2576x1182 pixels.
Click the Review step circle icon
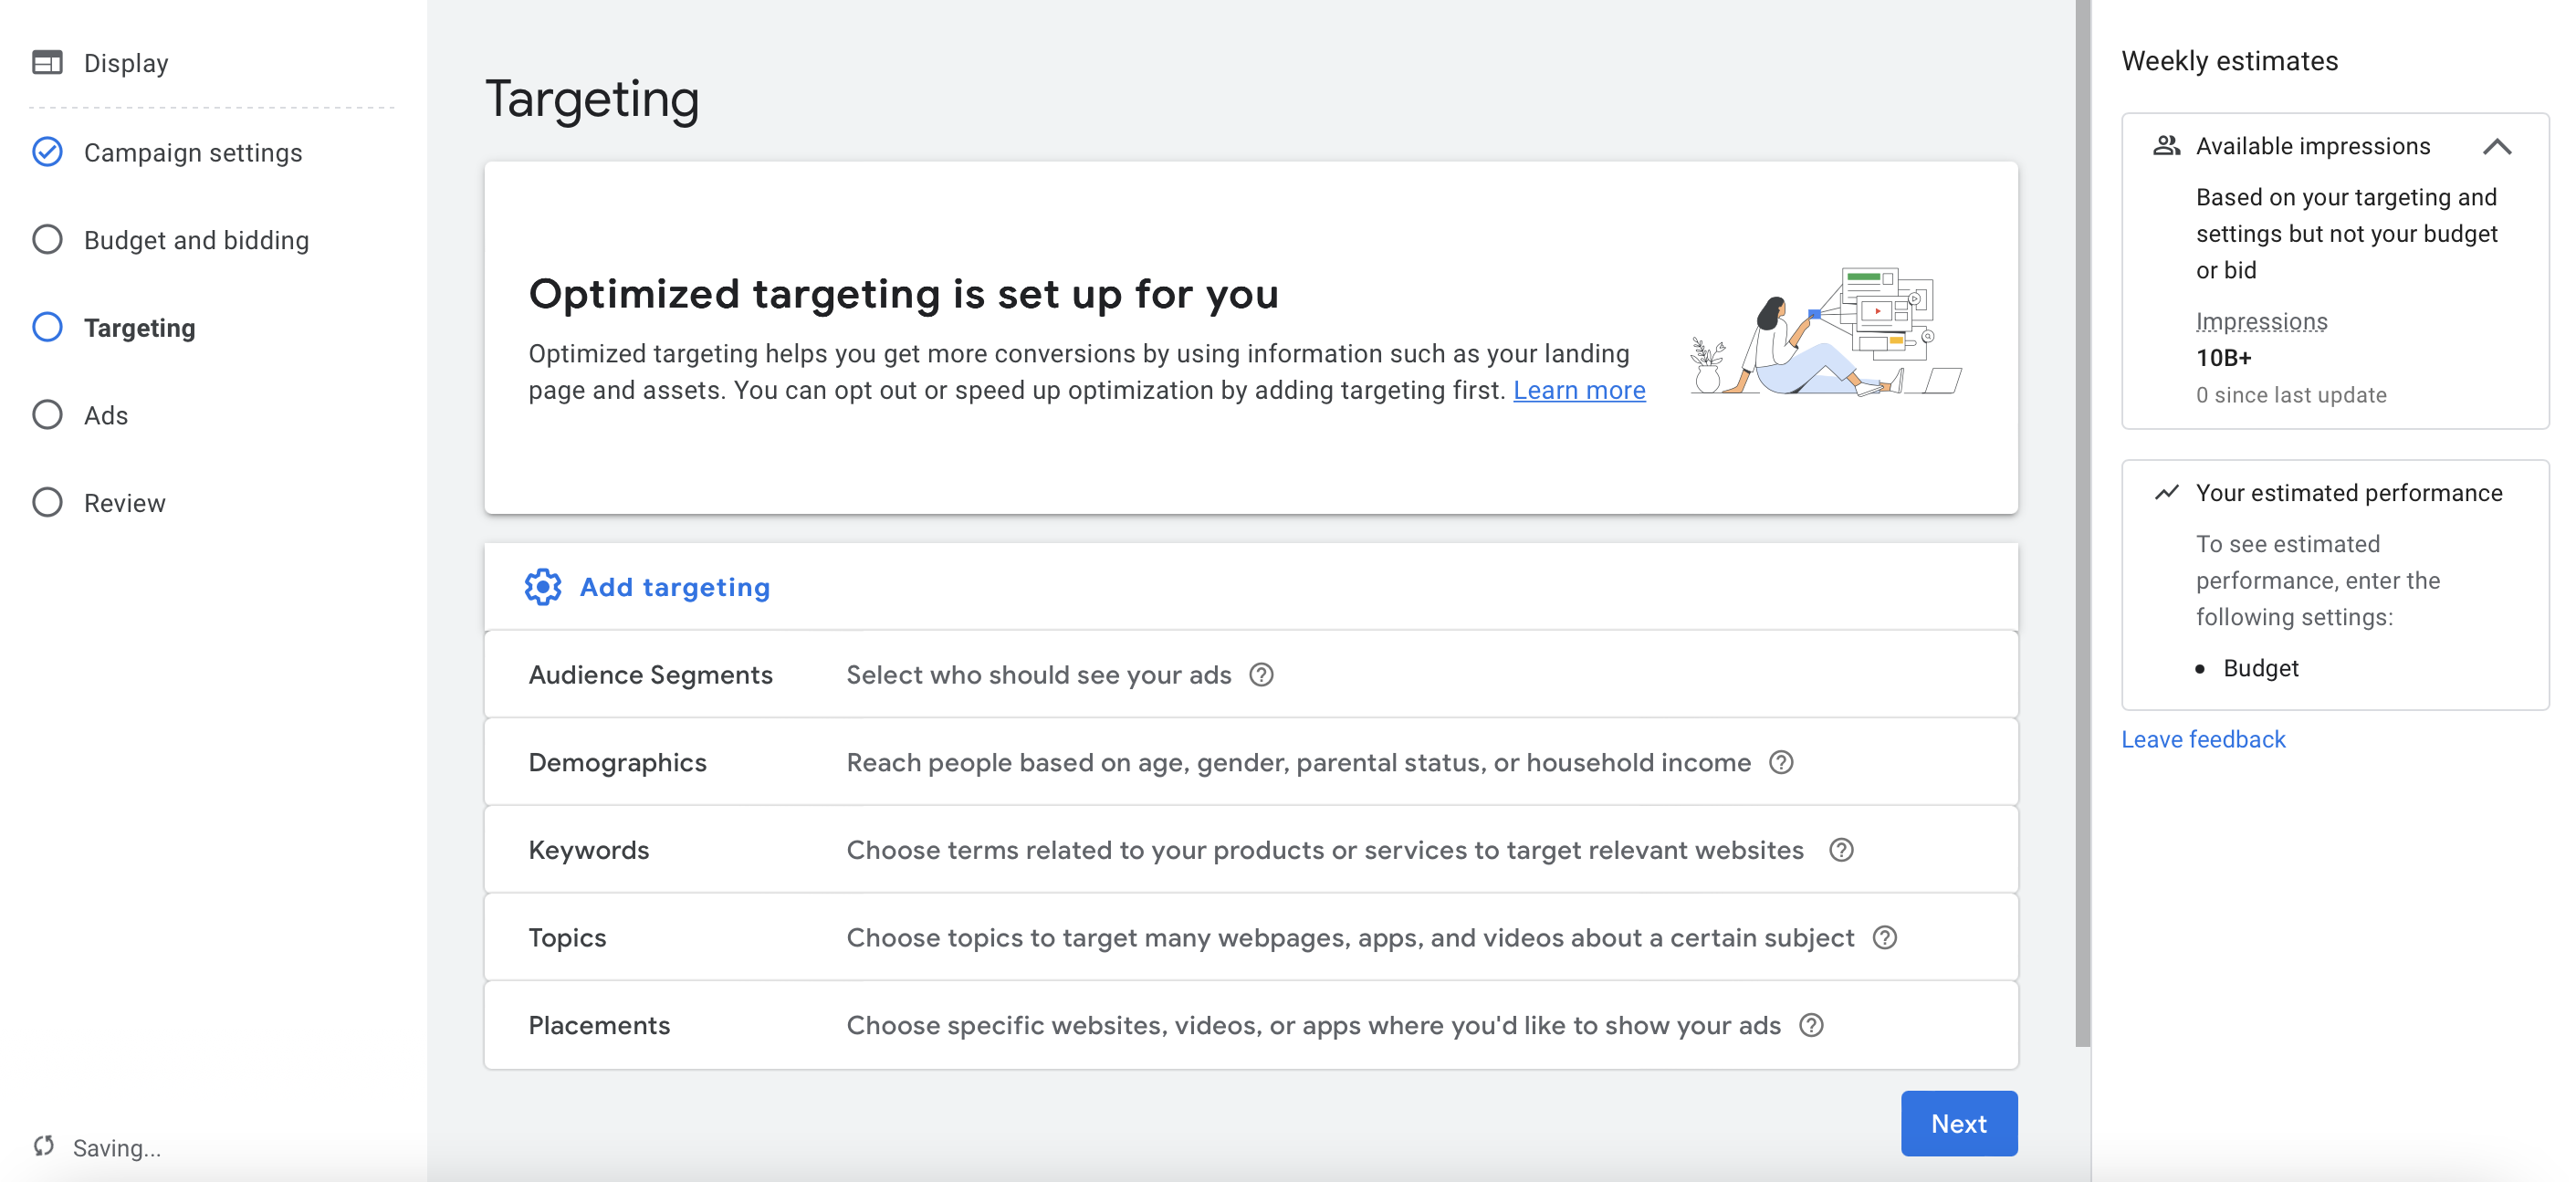(x=47, y=502)
